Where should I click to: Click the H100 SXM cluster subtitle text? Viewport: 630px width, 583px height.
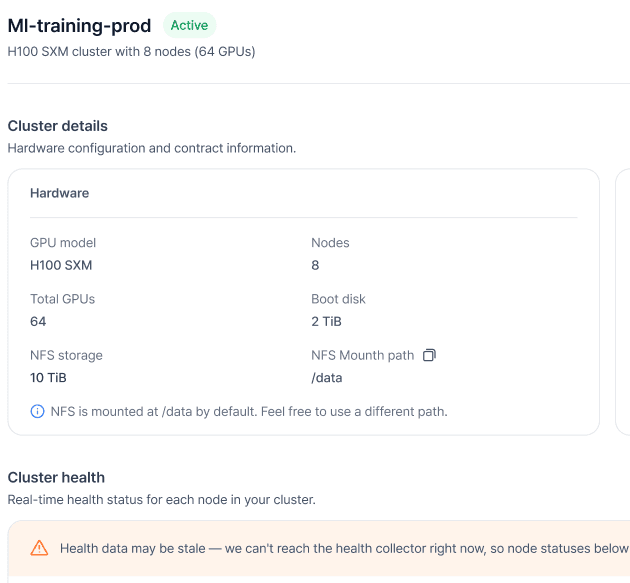[131, 51]
